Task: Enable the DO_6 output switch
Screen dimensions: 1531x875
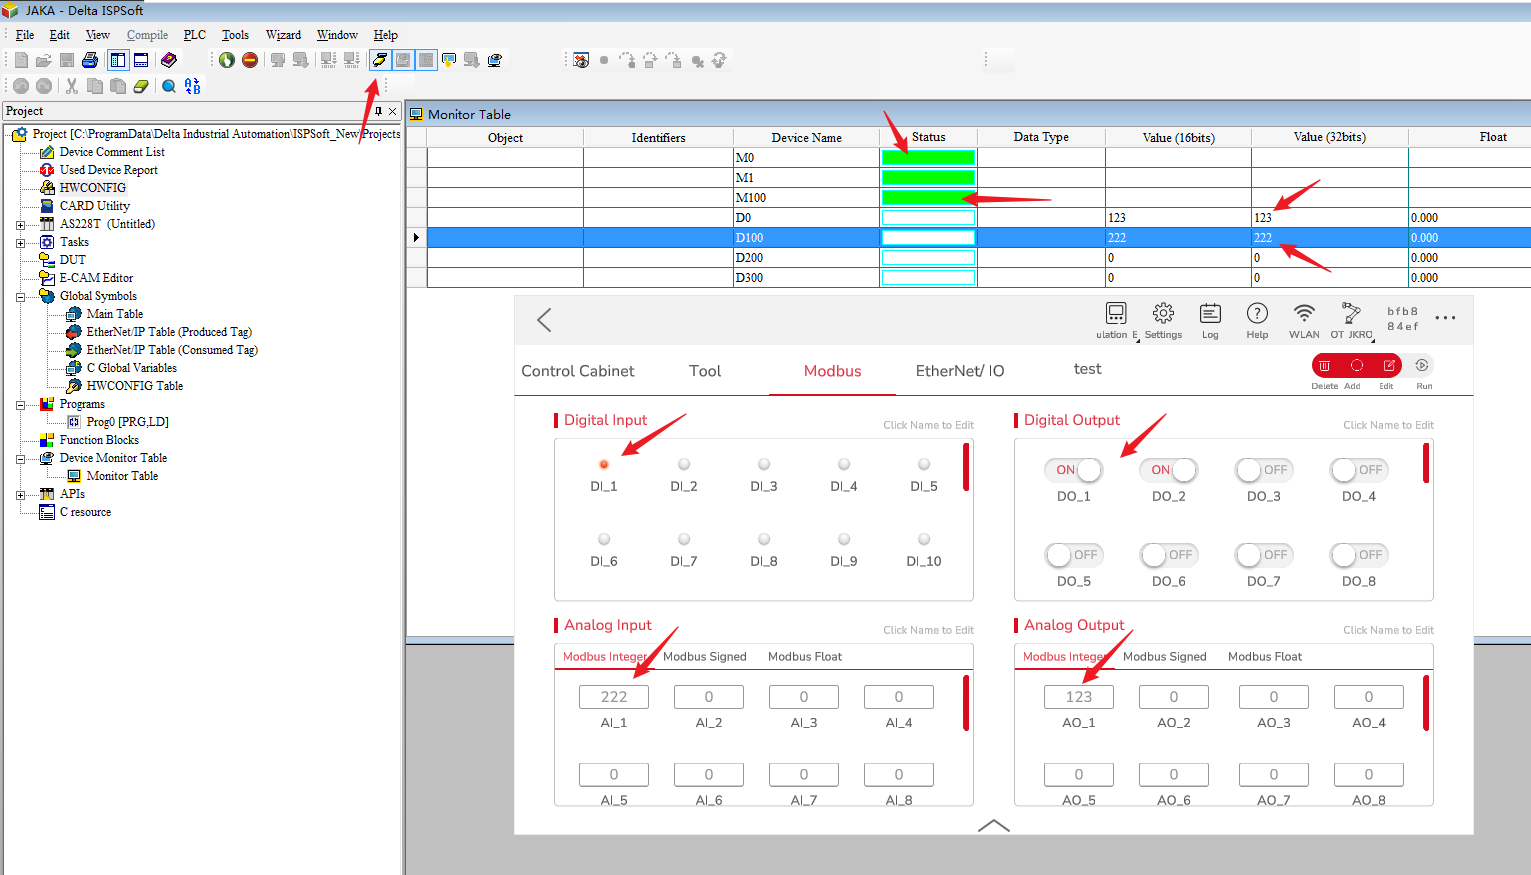Action: (x=1168, y=555)
